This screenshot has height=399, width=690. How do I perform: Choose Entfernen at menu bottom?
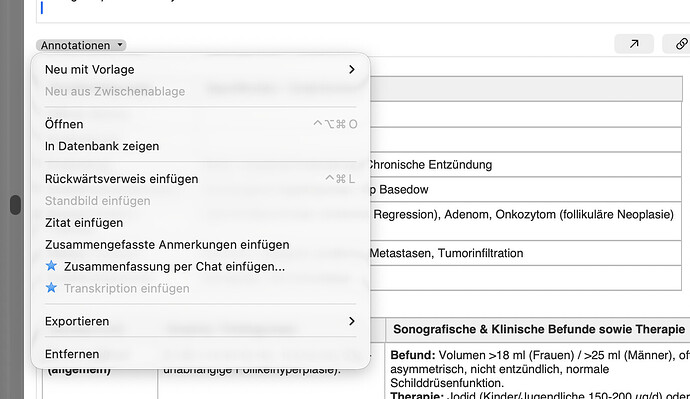pos(200,354)
